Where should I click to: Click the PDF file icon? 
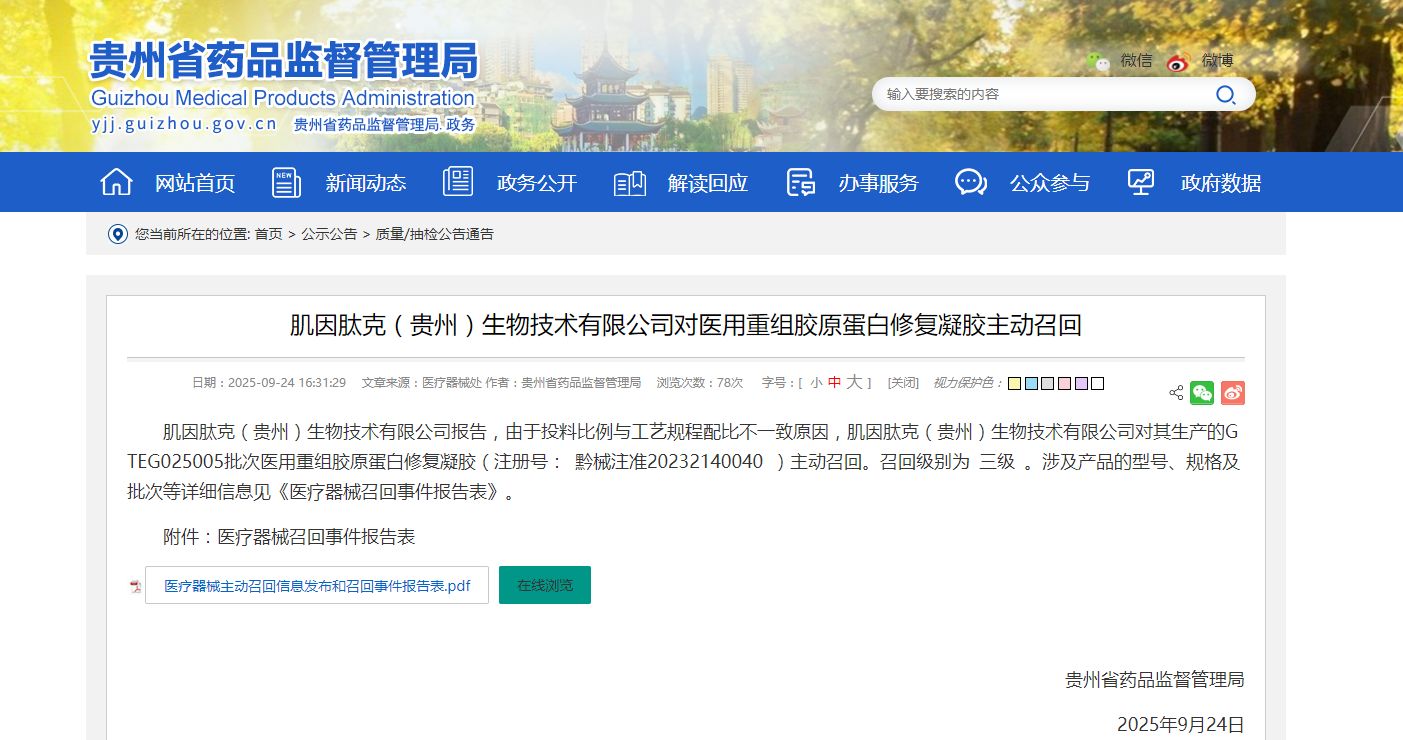point(135,586)
